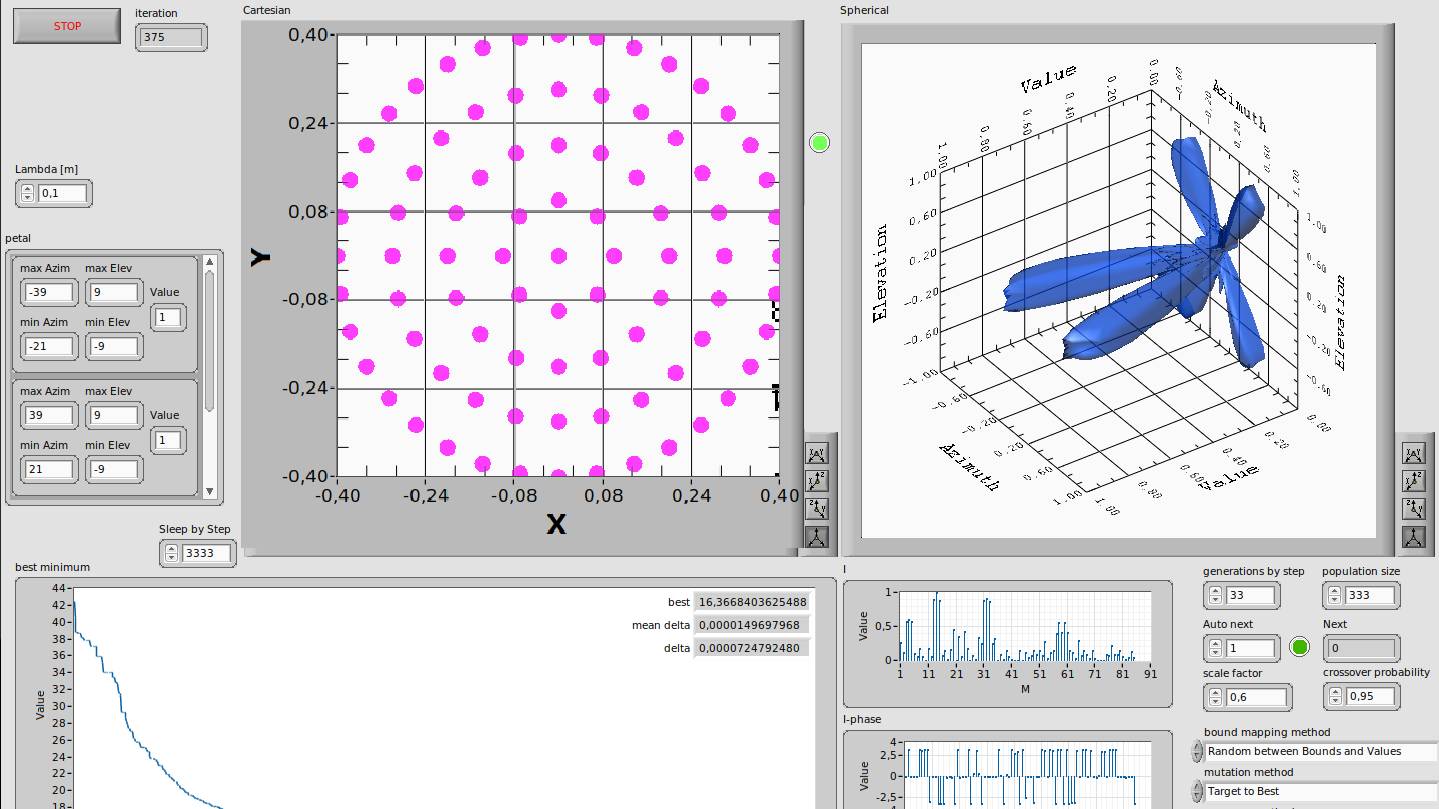Click petal list scrollbar up arrow
The image size is (1439, 809).
(x=209, y=261)
